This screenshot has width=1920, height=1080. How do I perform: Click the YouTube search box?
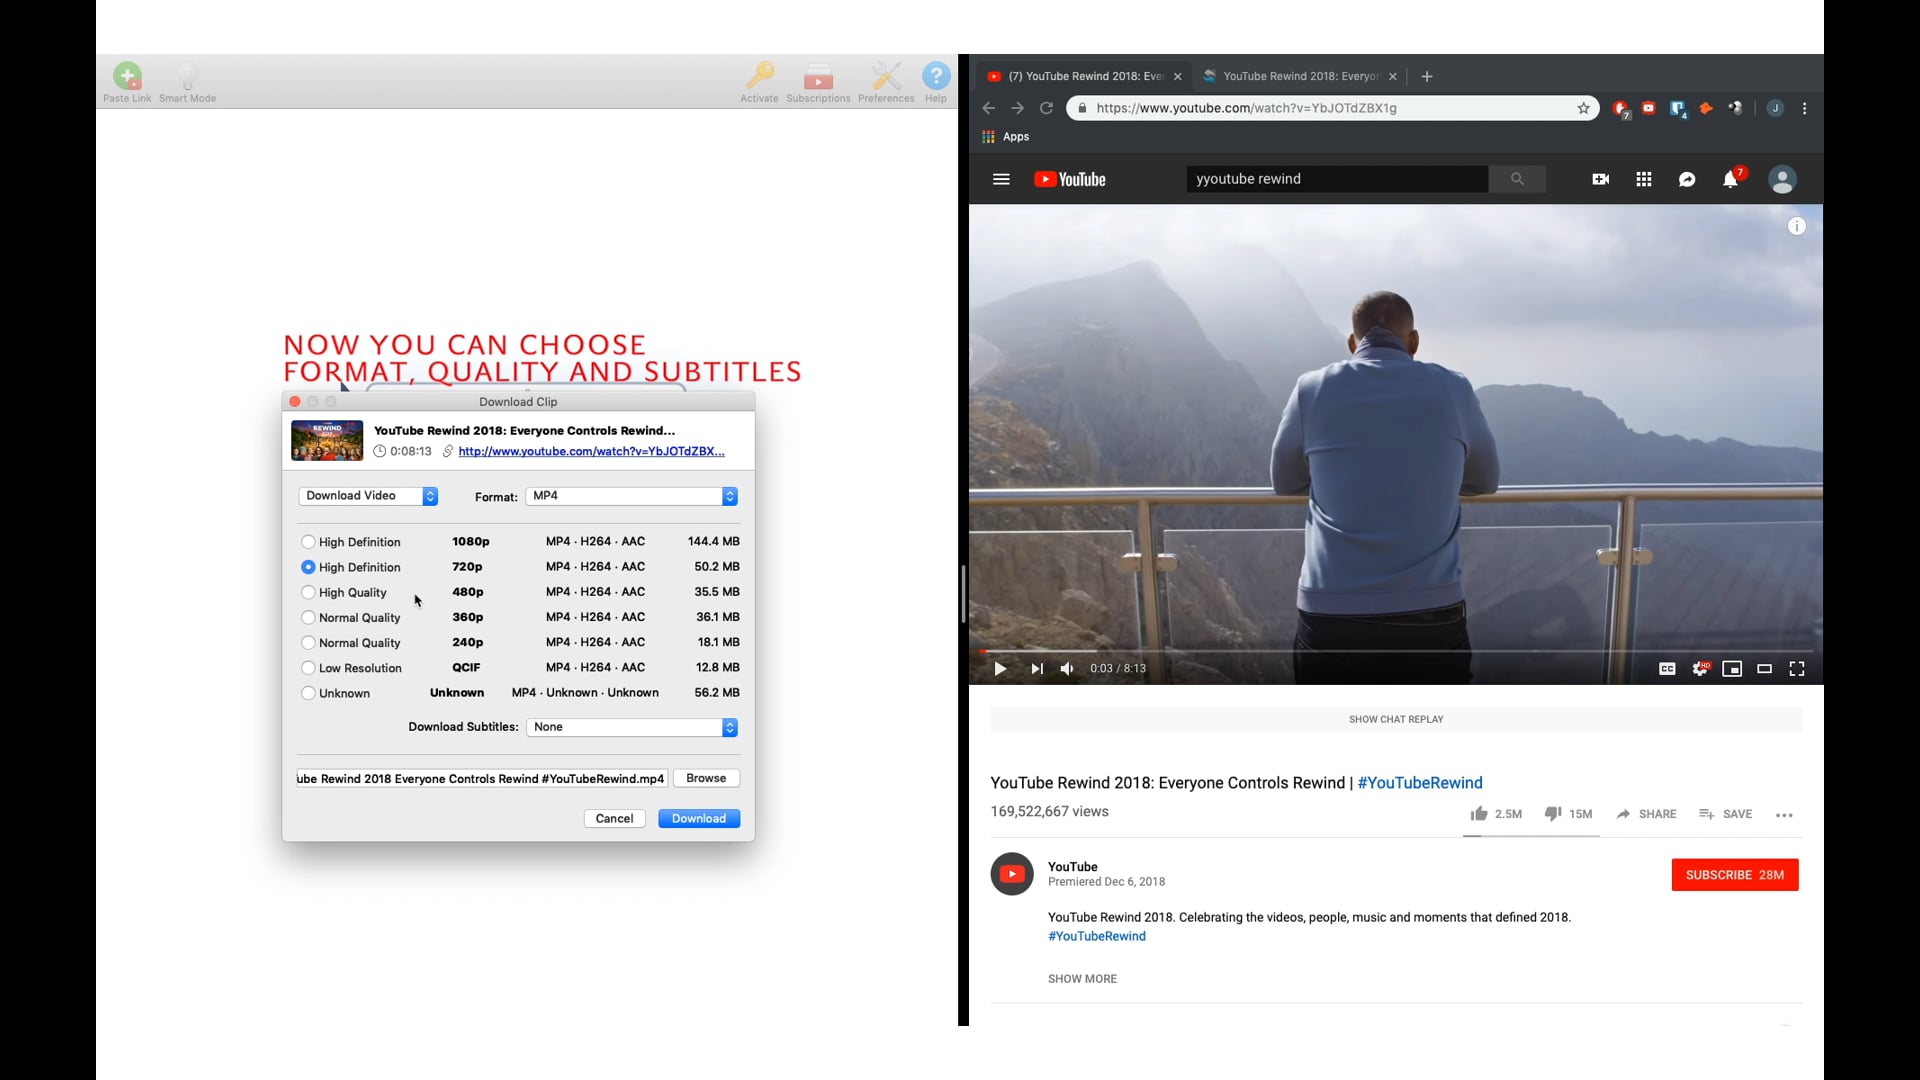(1337, 179)
